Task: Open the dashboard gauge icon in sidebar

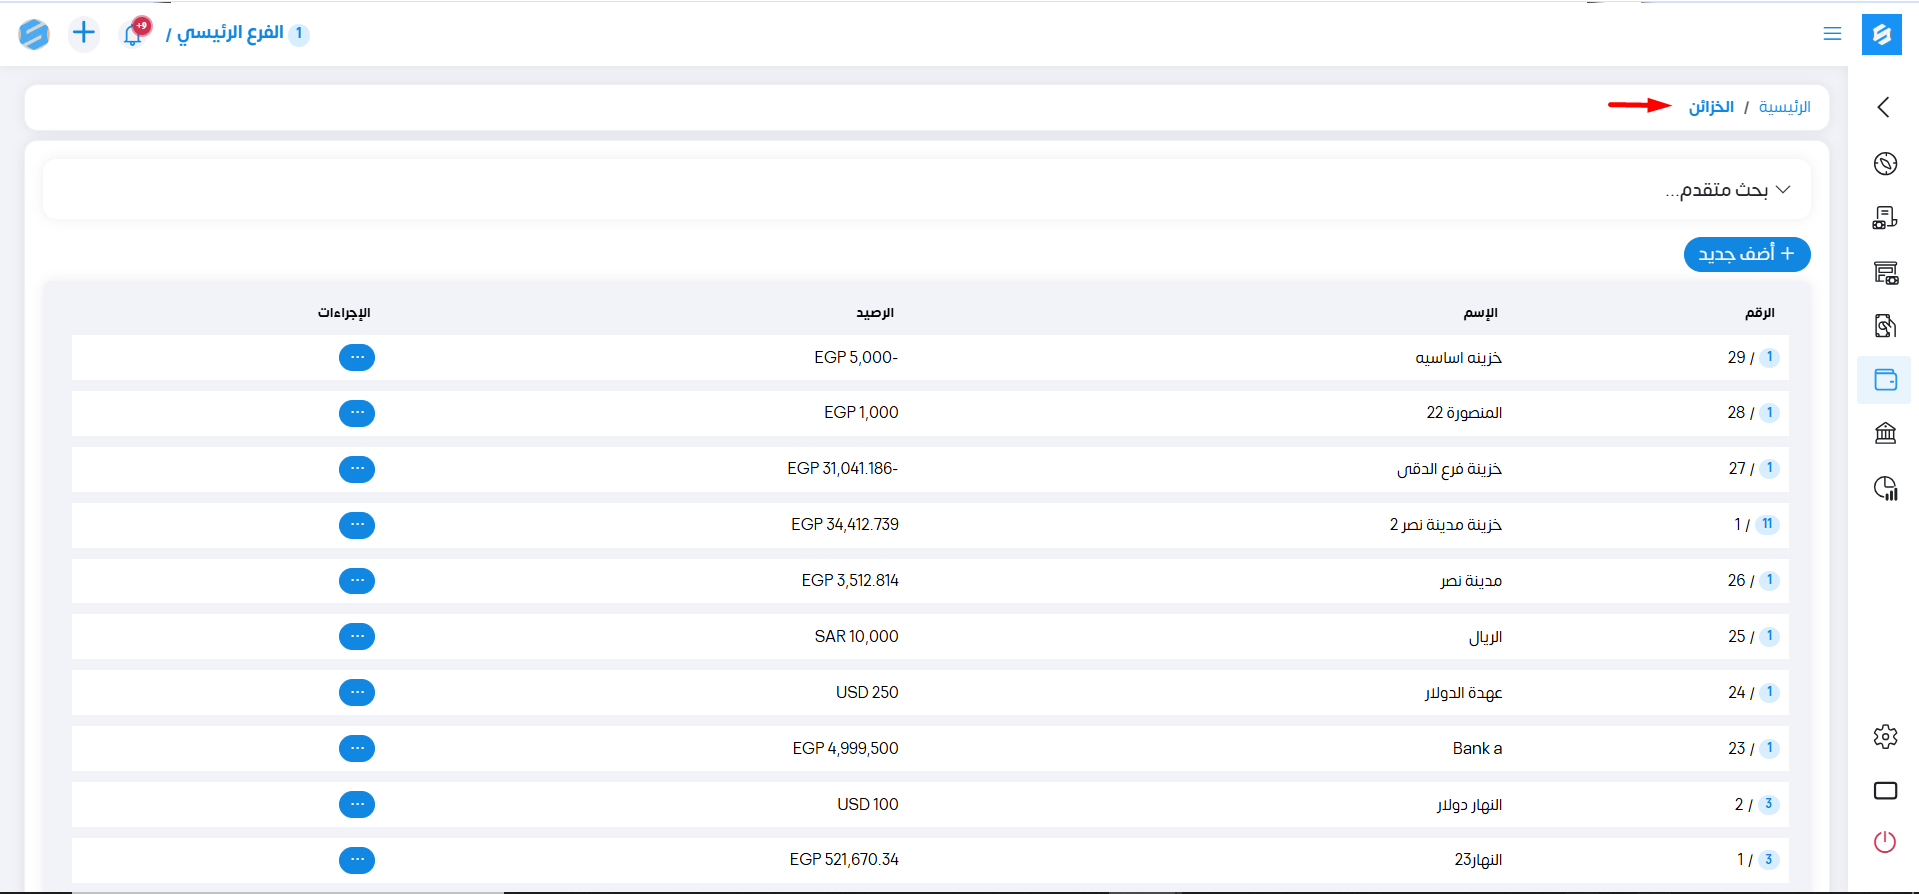Action: click(1885, 164)
